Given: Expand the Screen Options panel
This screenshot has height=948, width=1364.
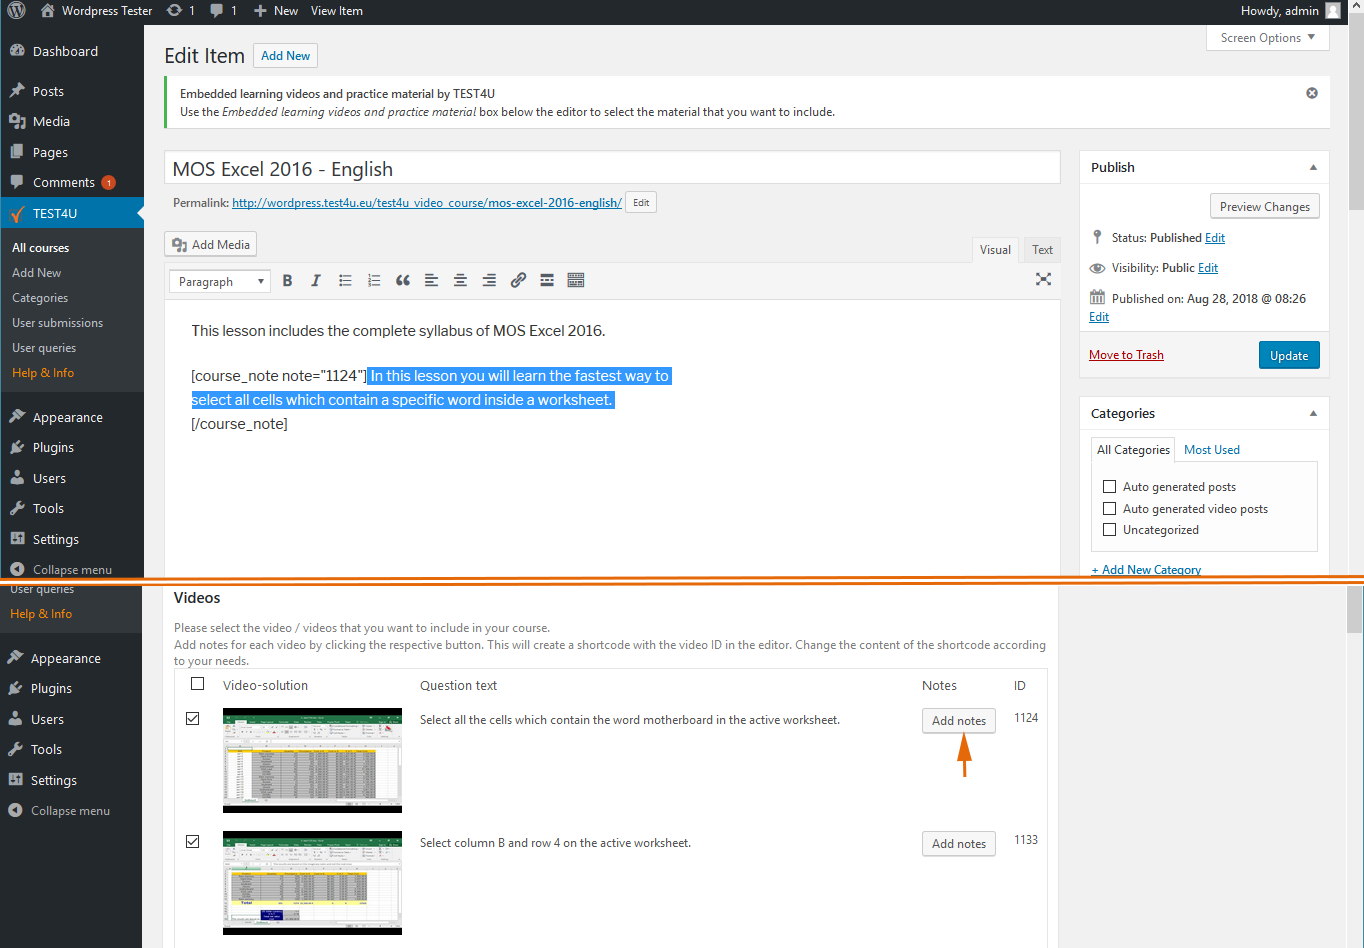Looking at the screenshot, I should tap(1268, 38).
